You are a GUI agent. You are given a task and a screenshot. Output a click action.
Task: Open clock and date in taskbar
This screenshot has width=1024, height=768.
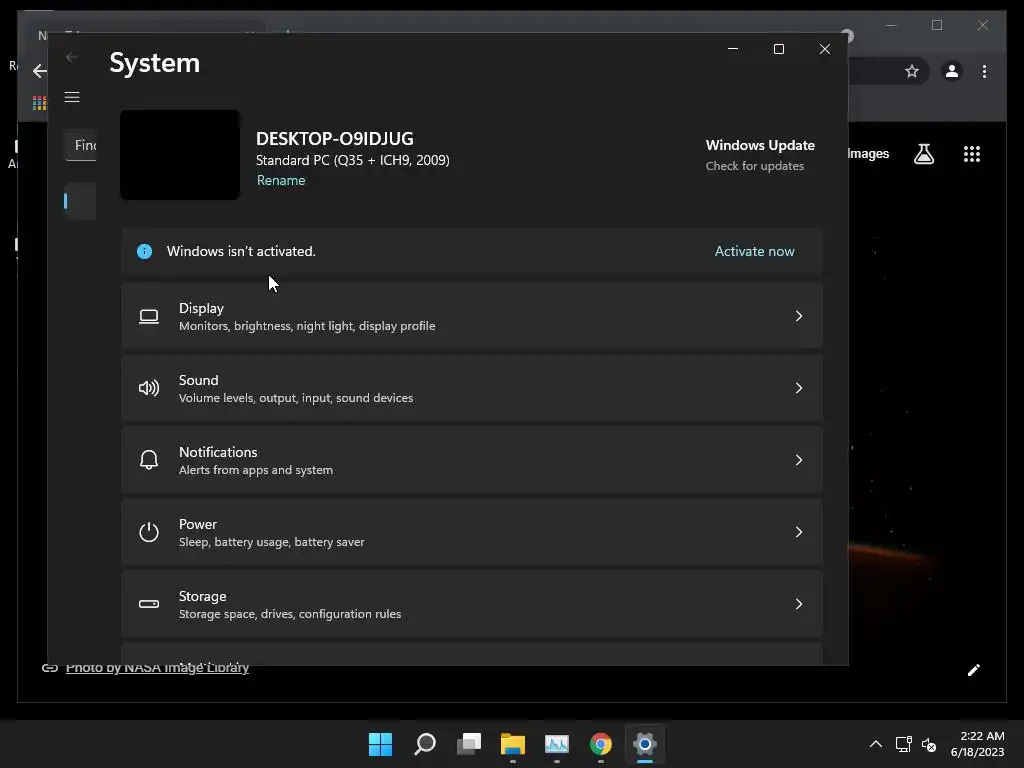(978, 744)
